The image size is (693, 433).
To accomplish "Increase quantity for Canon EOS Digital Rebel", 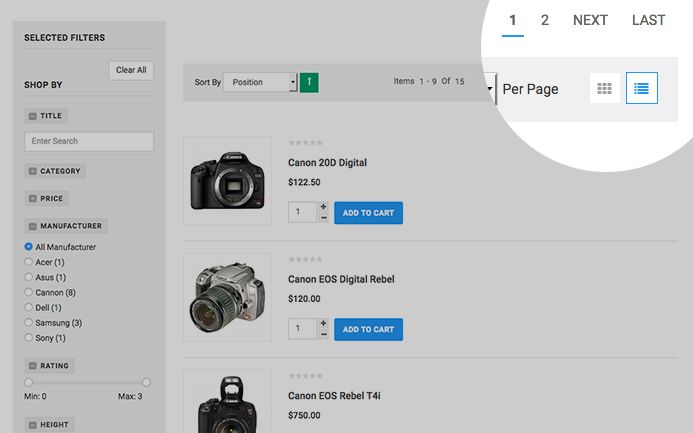I will (x=324, y=323).
